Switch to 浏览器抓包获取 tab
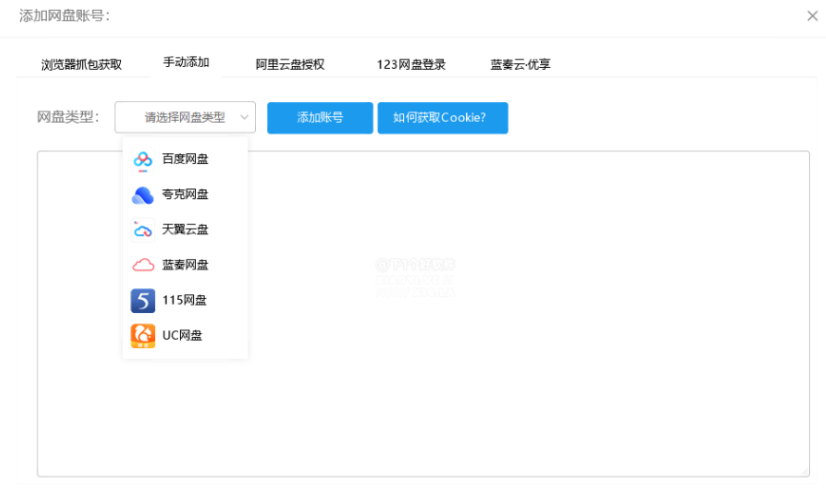This screenshot has height=491, width=826. (x=82, y=65)
